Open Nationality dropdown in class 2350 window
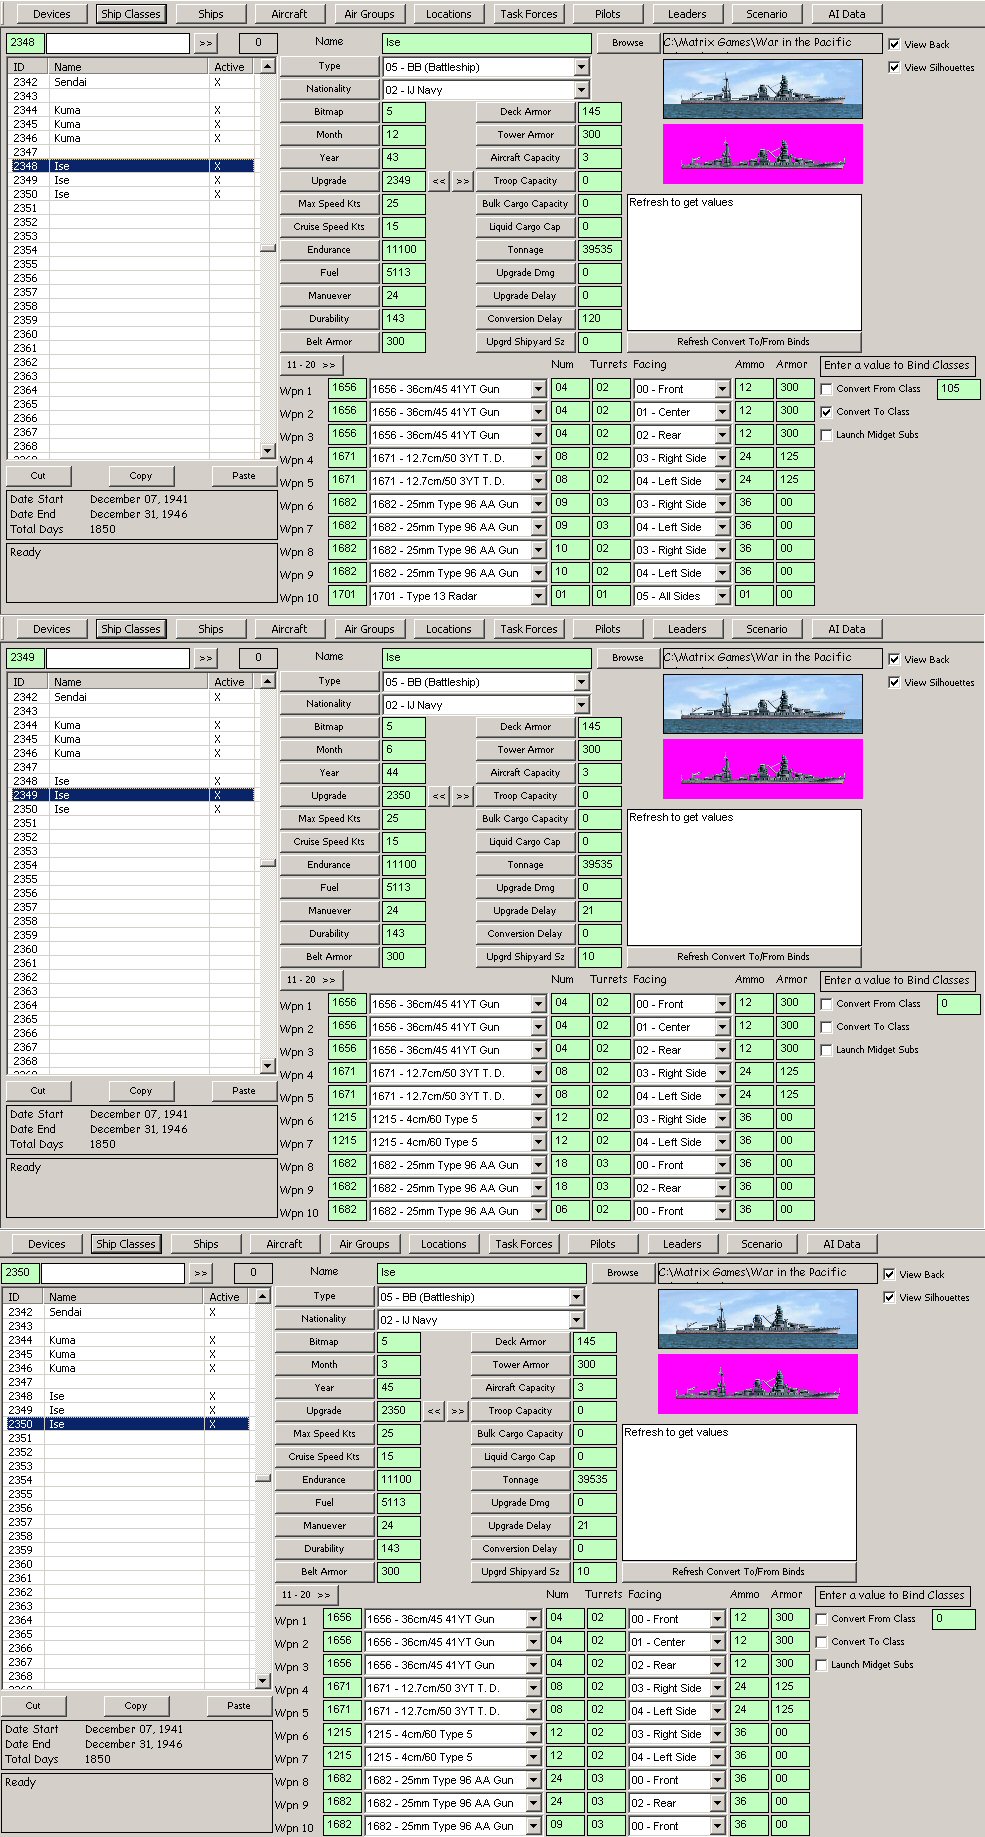 (576, 1320)
